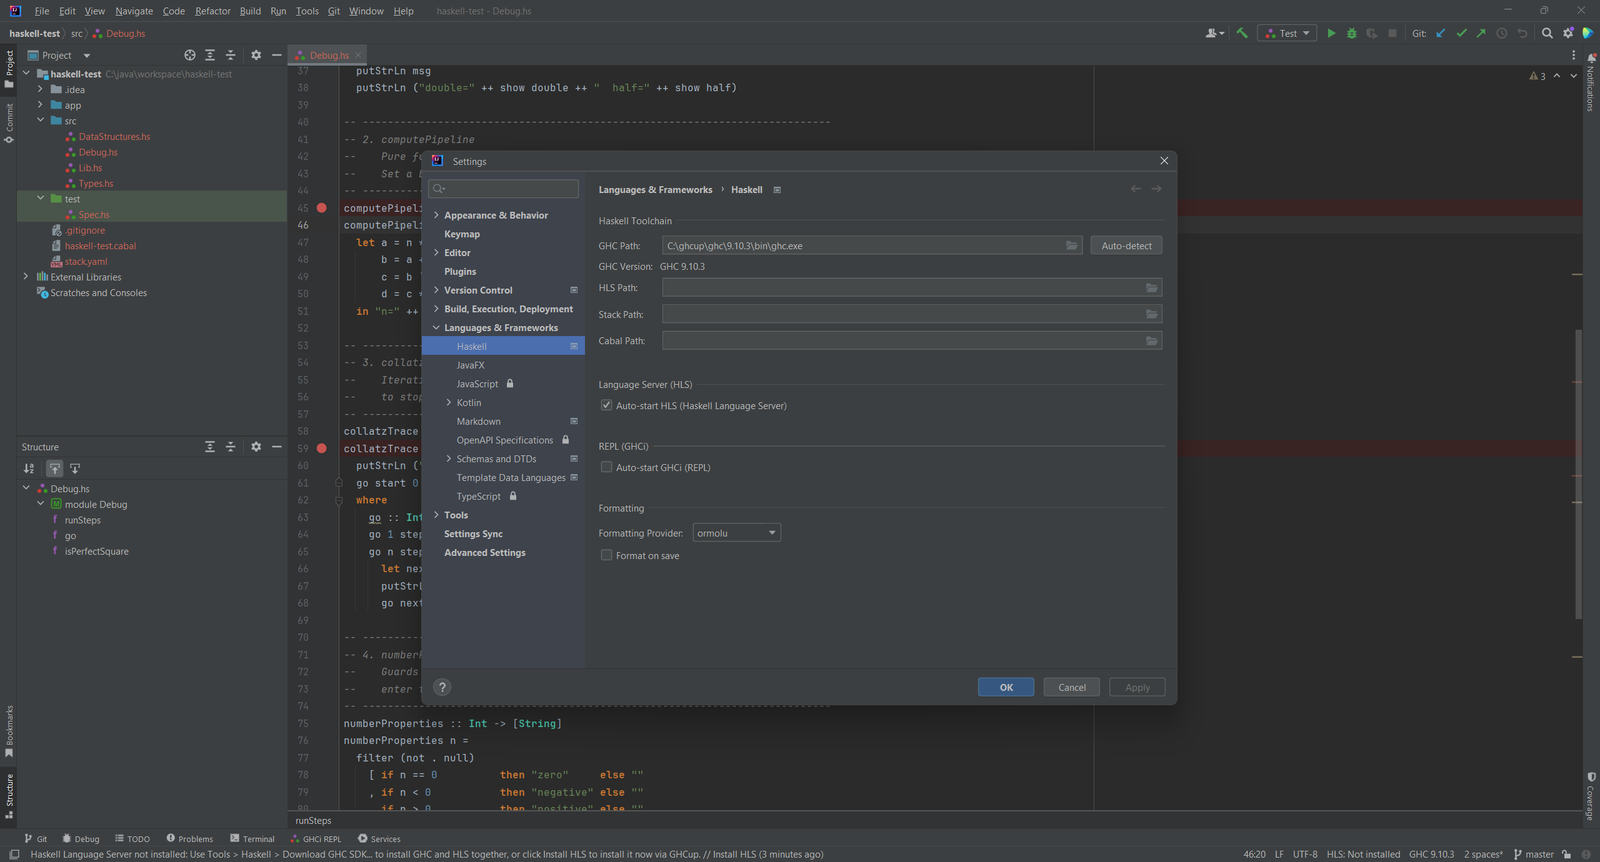Click the folder browse icon in the GHC Path field
This screenshot has height=862, width=1600.
pos(1072,246)
